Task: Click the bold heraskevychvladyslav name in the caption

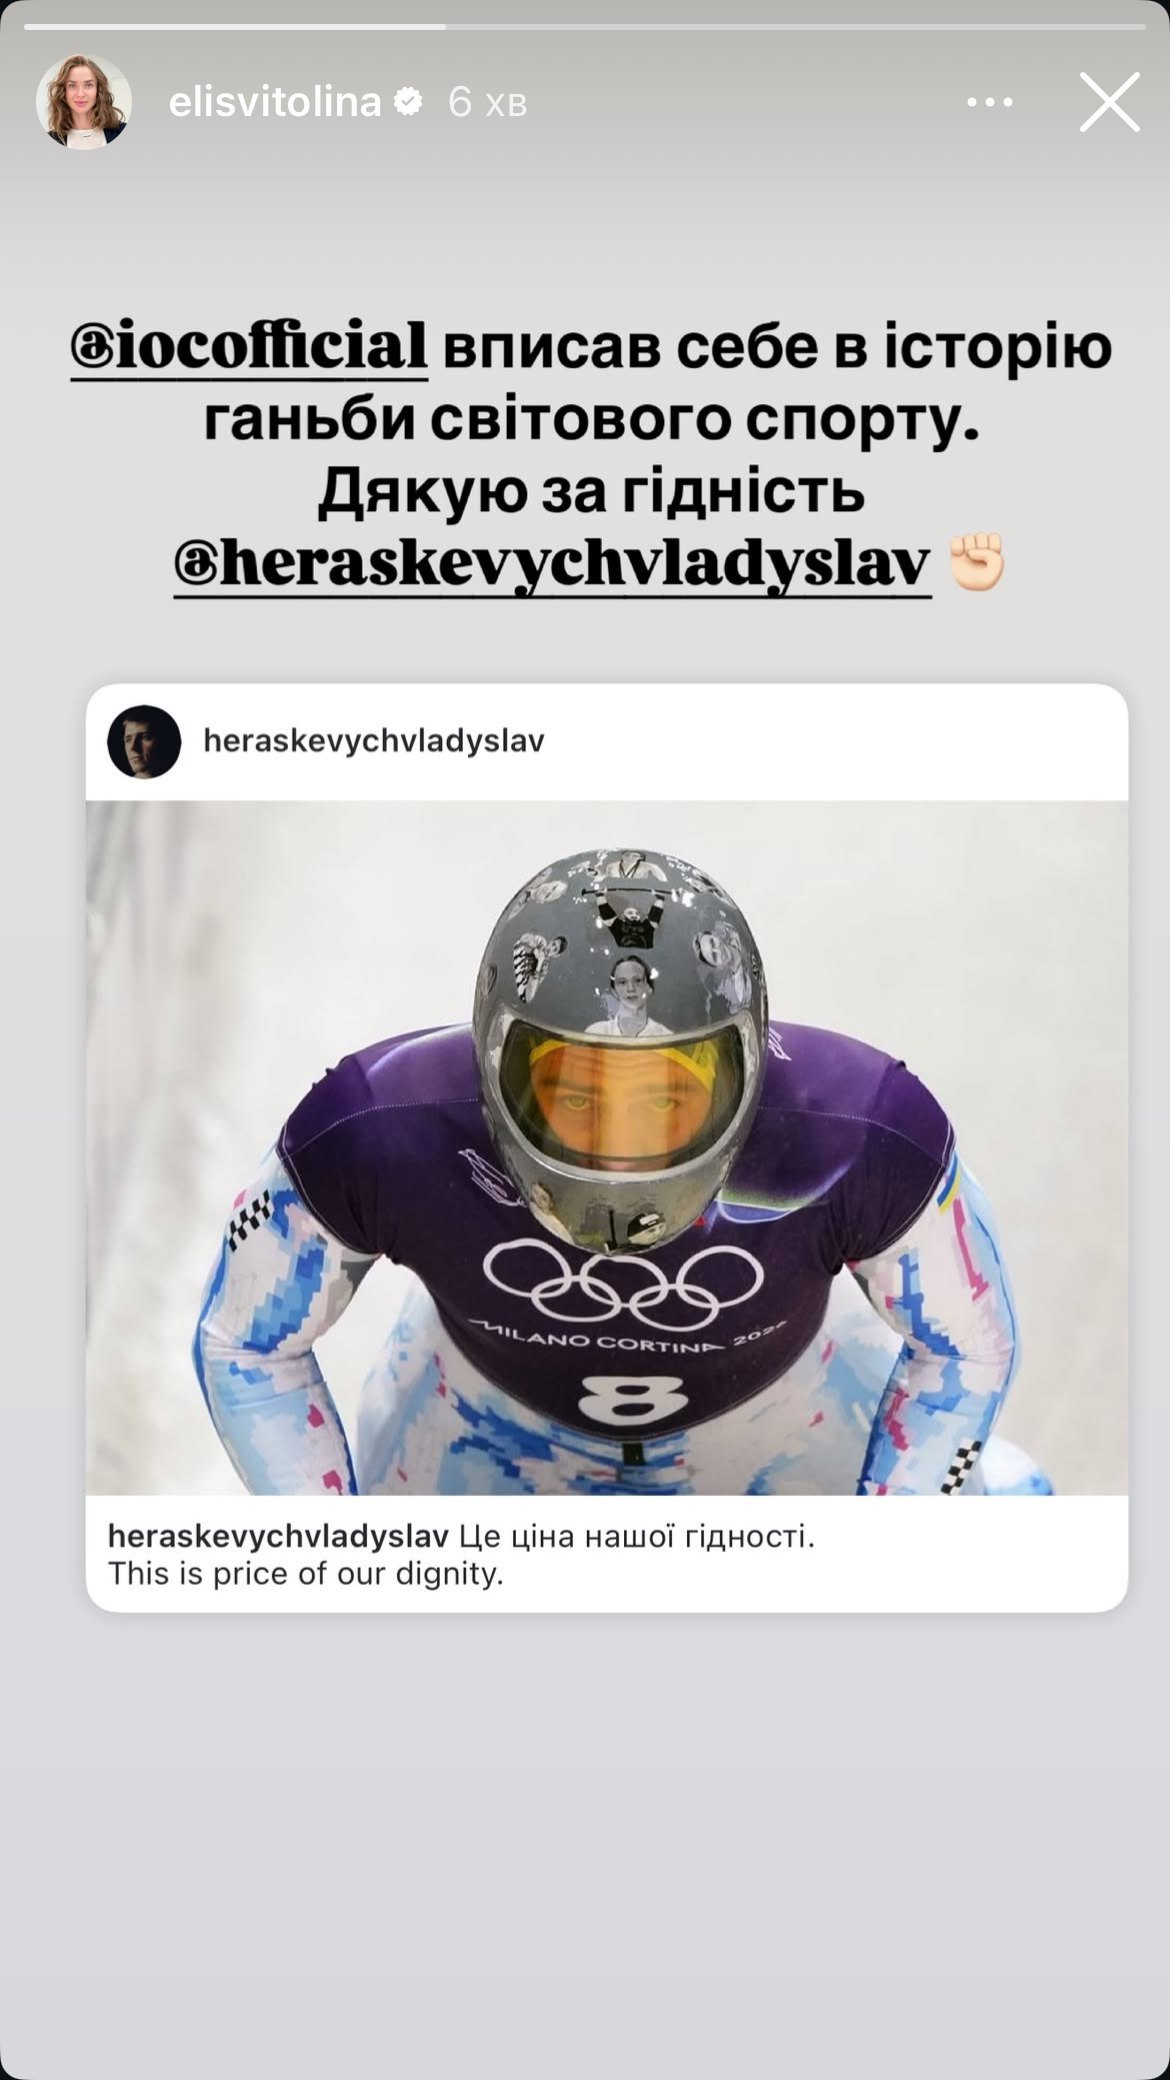Action: [278, 1536]
